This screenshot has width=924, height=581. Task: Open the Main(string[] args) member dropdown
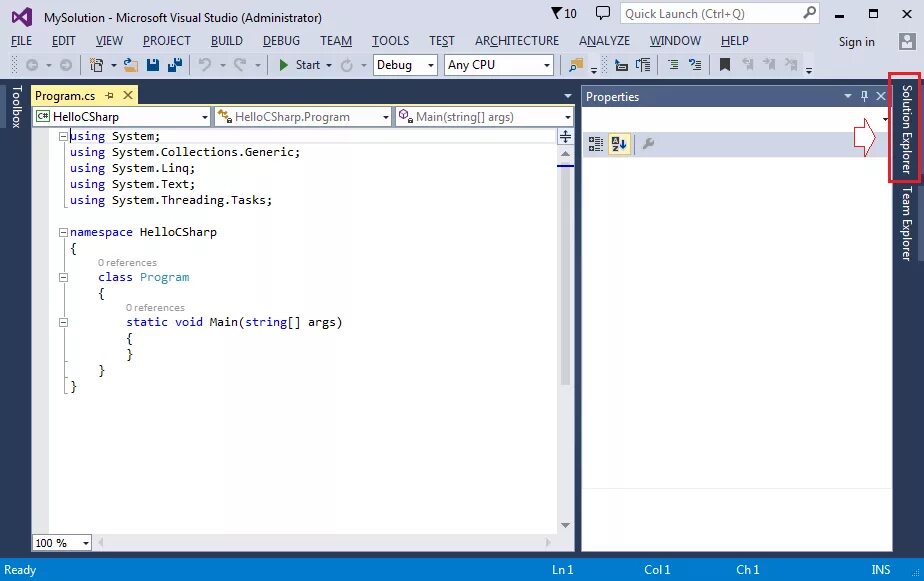(x=484, y=117)
